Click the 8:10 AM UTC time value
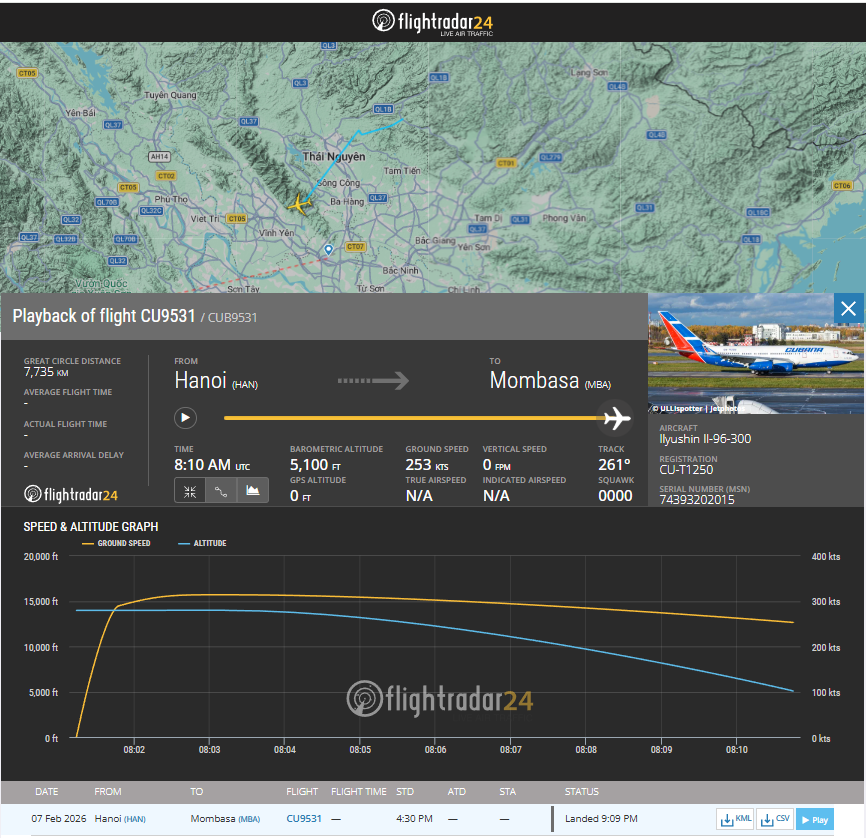The width and height of the screenshot is (866, 838). click(x=212, y=465)
